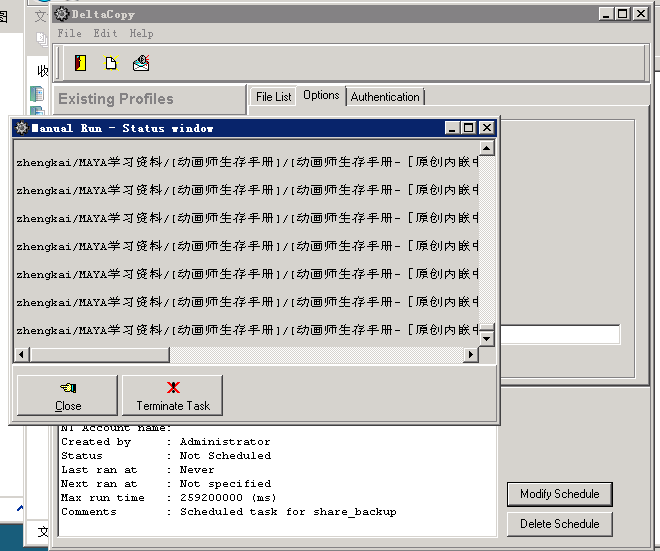The height and width of the screenshot is (551, 660).
Task: Click 'Status : Not Scheduled' line
Action: [x=166, y=456]
